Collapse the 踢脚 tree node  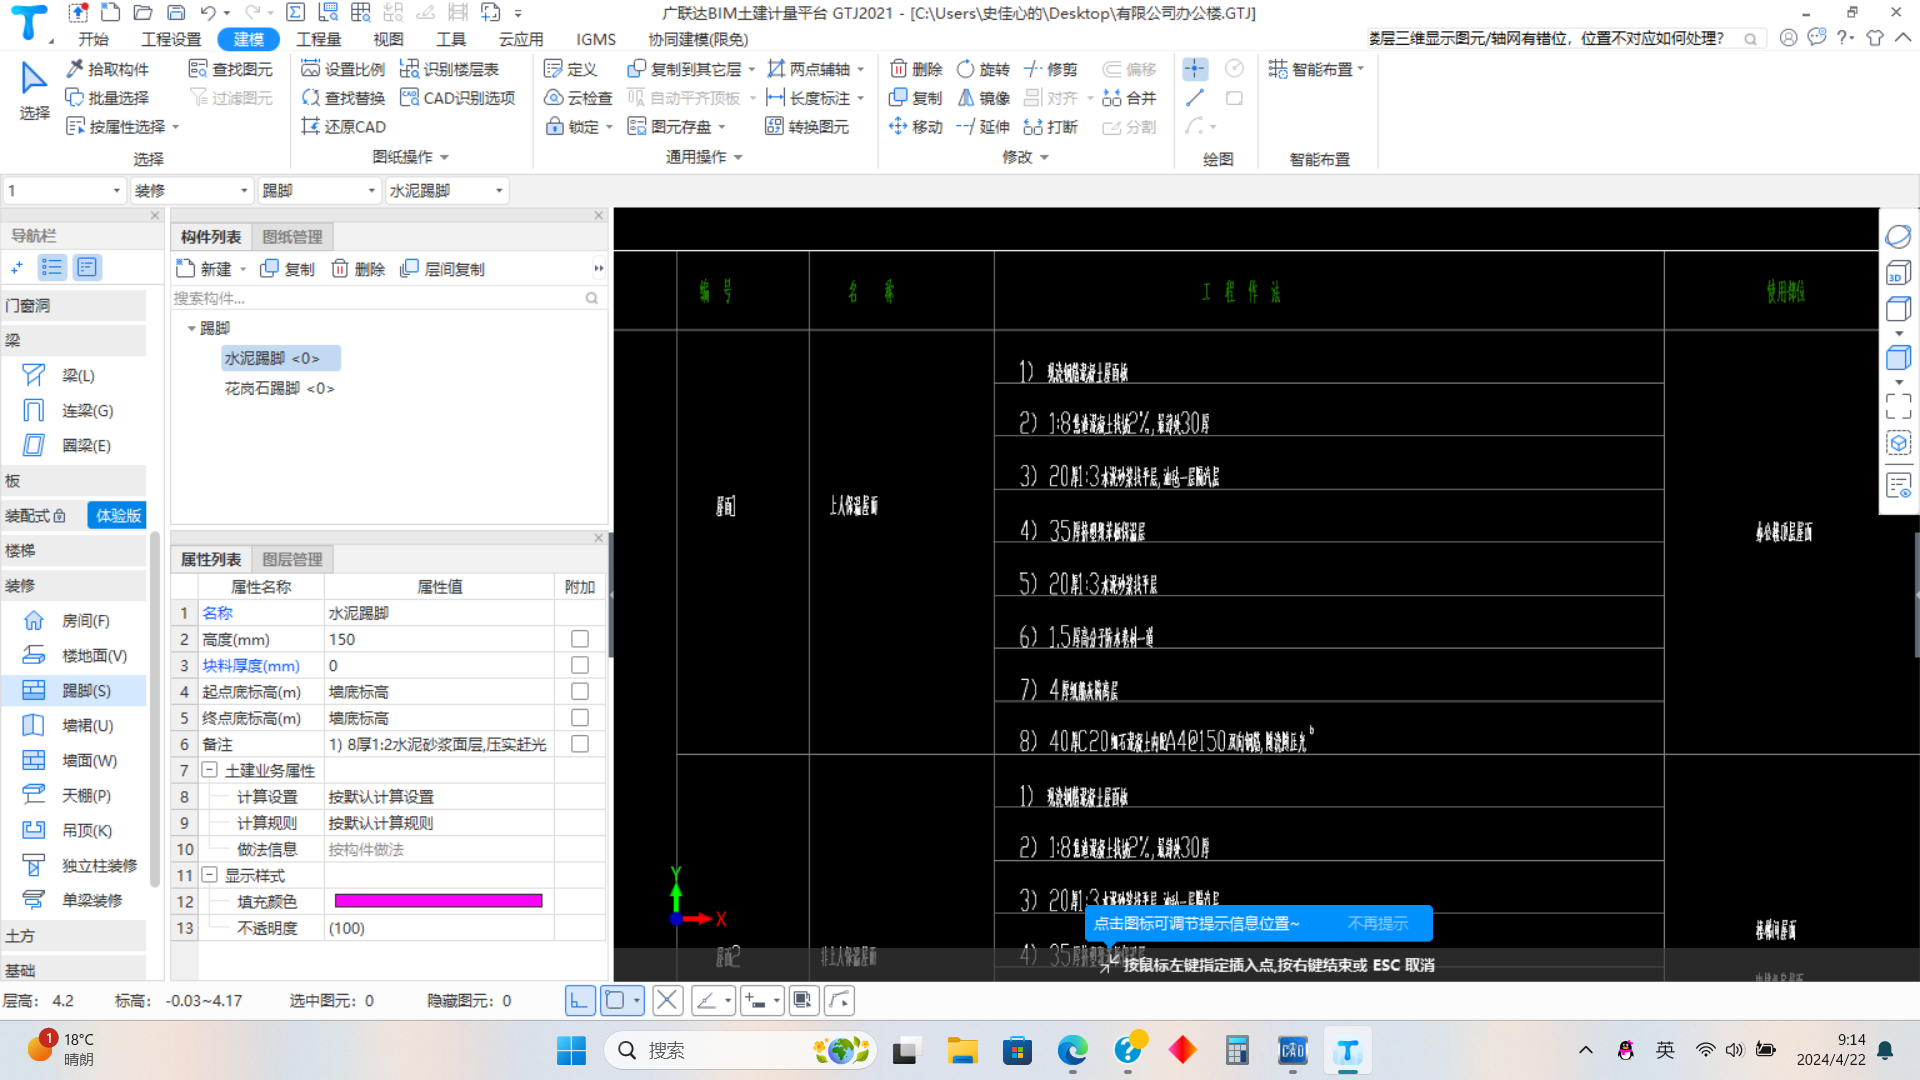[x=192, y=329]
